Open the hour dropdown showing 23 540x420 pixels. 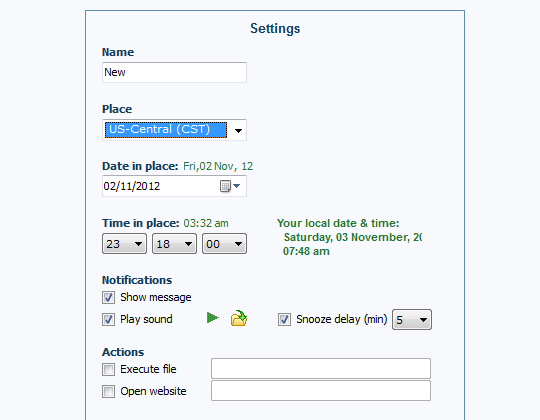pyautogui.click(x=124, y=244)
